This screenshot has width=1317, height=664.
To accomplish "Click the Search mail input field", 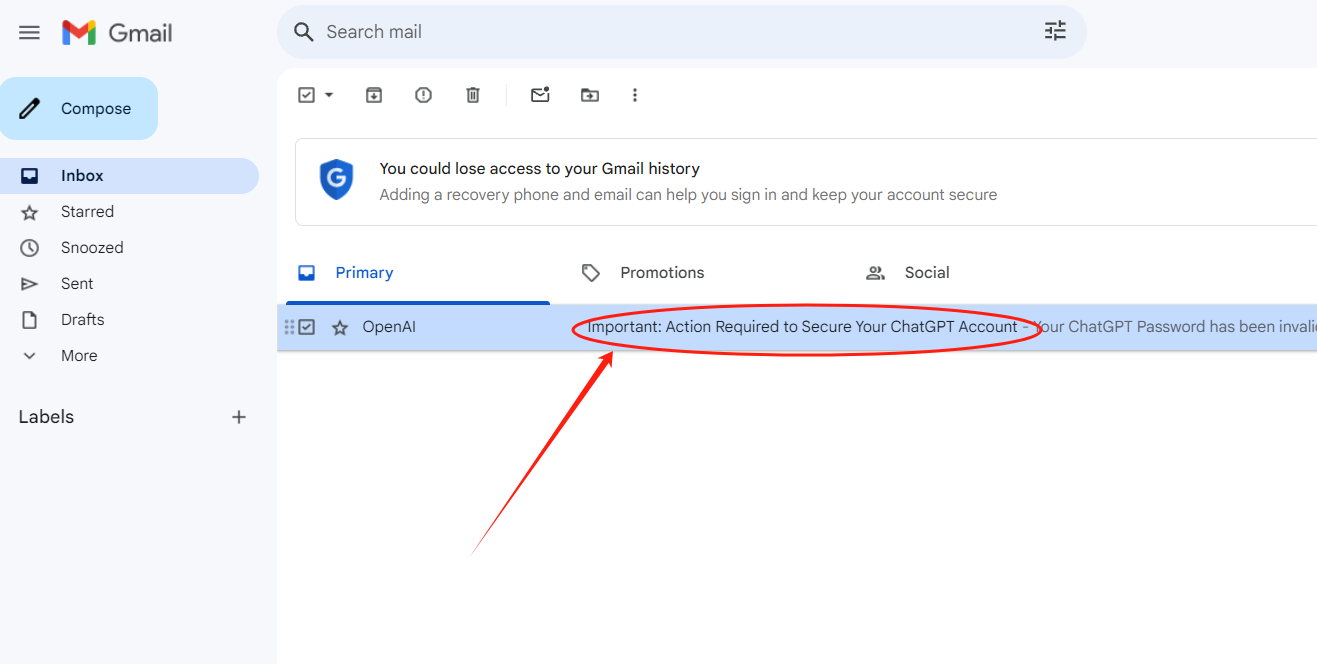I will [680, 32].
